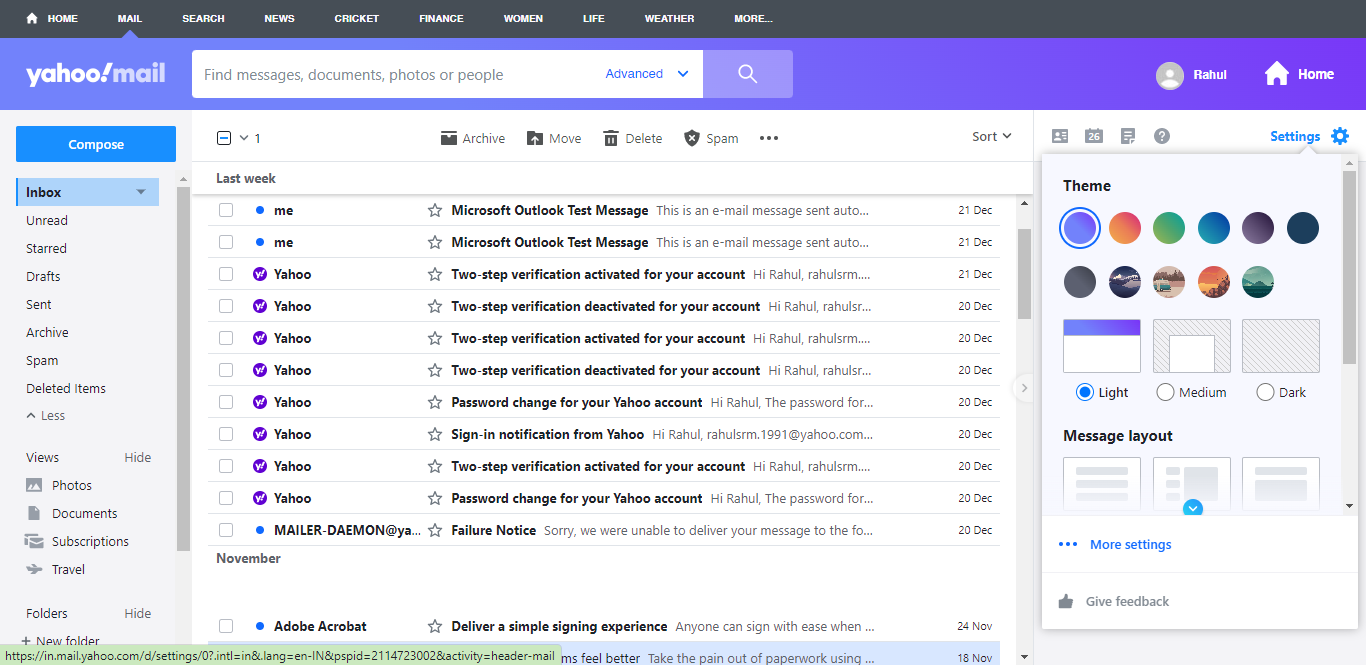This screenshot has width=1366, height=665.
Task: Tick the checkbox for Adobe Acrobat email
Action: 226,626
